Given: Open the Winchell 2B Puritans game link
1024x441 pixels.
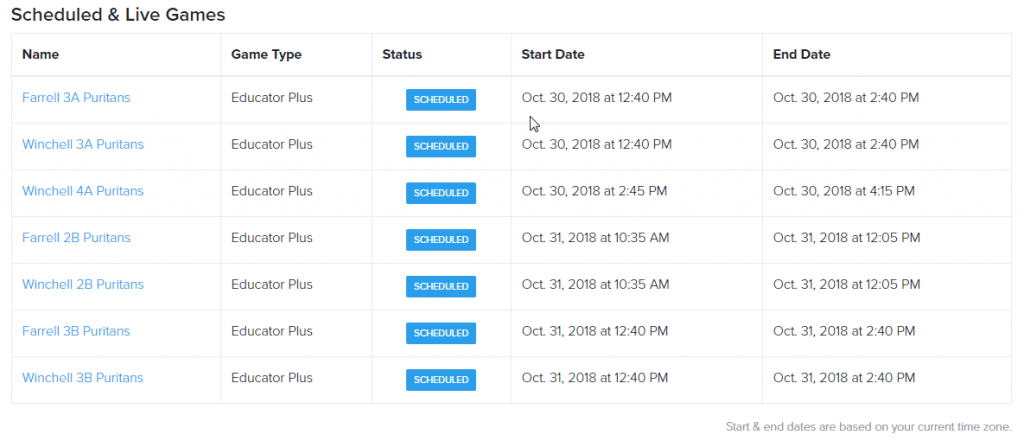Looking at the screenshot, I should point(83,285).
